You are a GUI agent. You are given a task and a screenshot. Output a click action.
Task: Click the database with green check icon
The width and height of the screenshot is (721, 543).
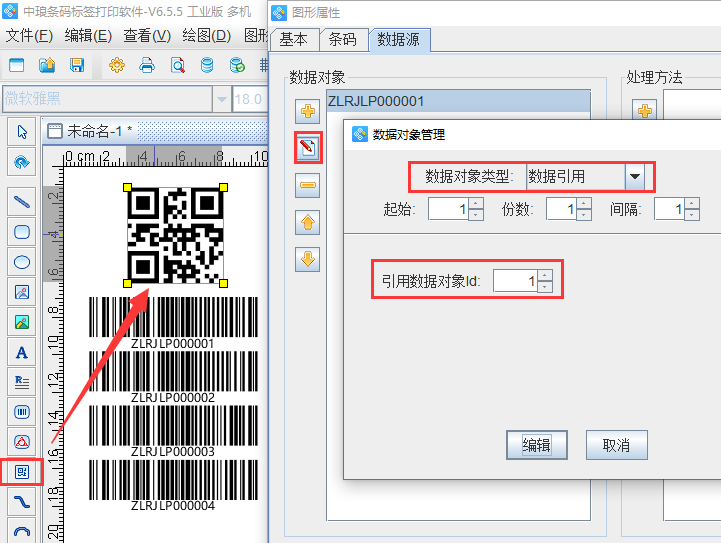(x=237, y=65)
